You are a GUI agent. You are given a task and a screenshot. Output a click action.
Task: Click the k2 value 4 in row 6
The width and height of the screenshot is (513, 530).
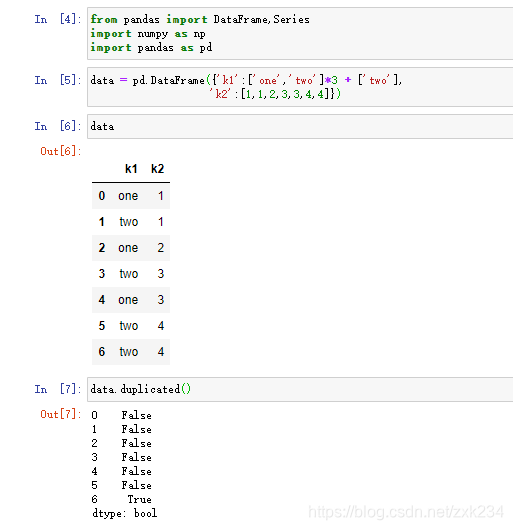(161, 352)
